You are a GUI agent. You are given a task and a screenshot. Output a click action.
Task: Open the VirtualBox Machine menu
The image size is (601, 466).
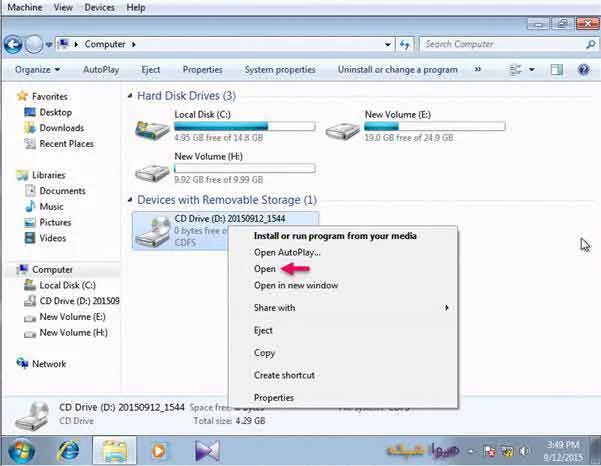tap(25, 7)
